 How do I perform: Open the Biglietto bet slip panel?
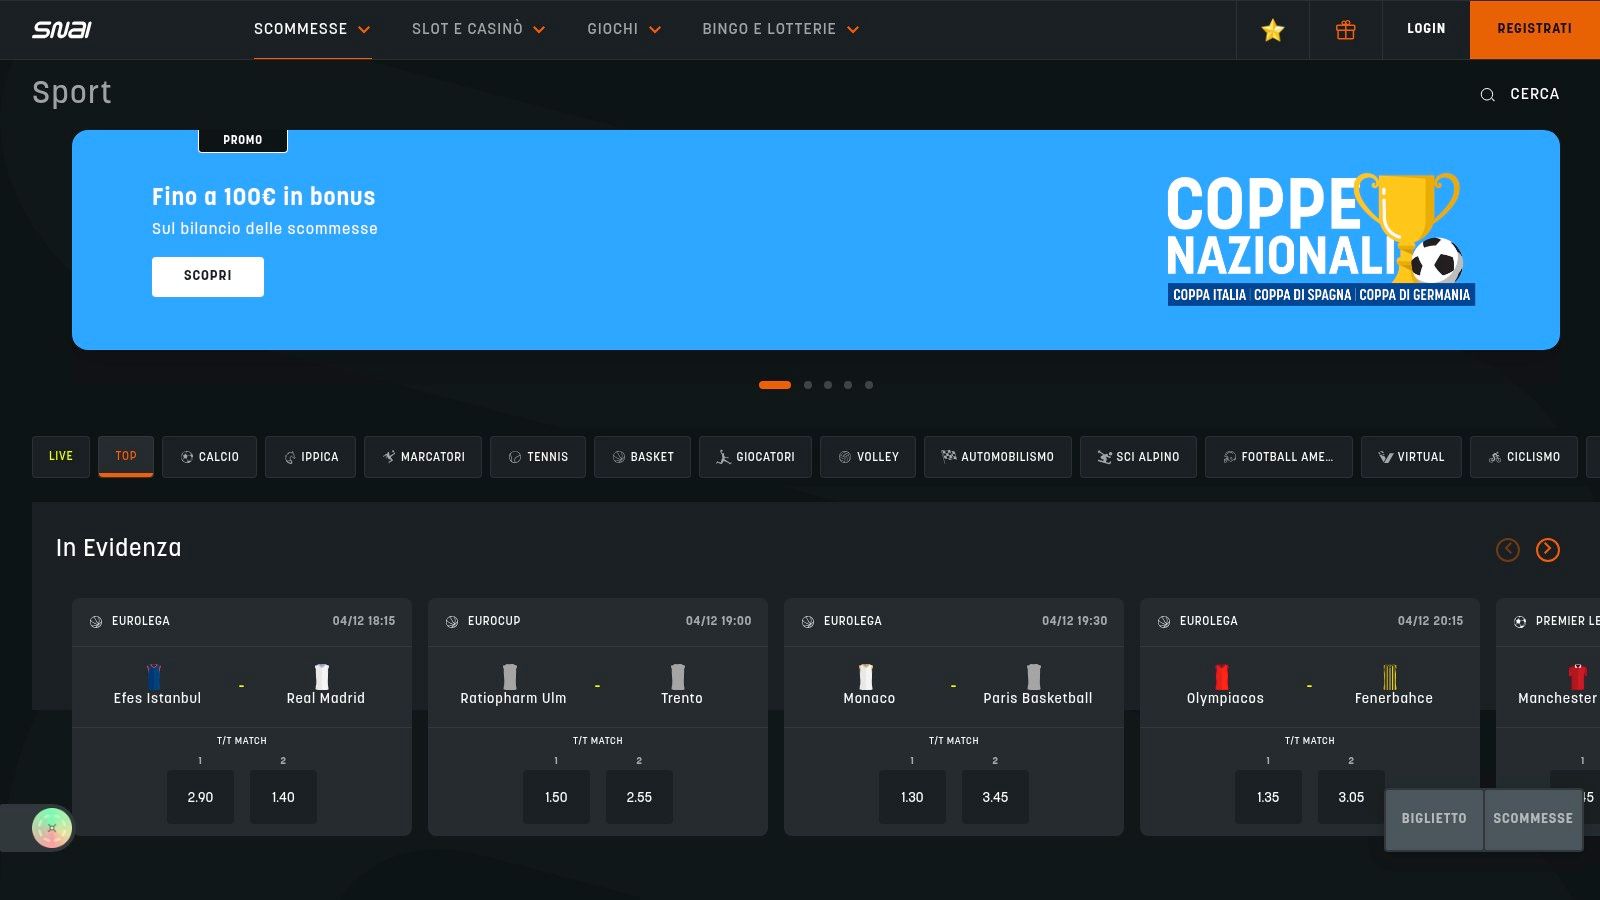click(x=1433, y=818)
